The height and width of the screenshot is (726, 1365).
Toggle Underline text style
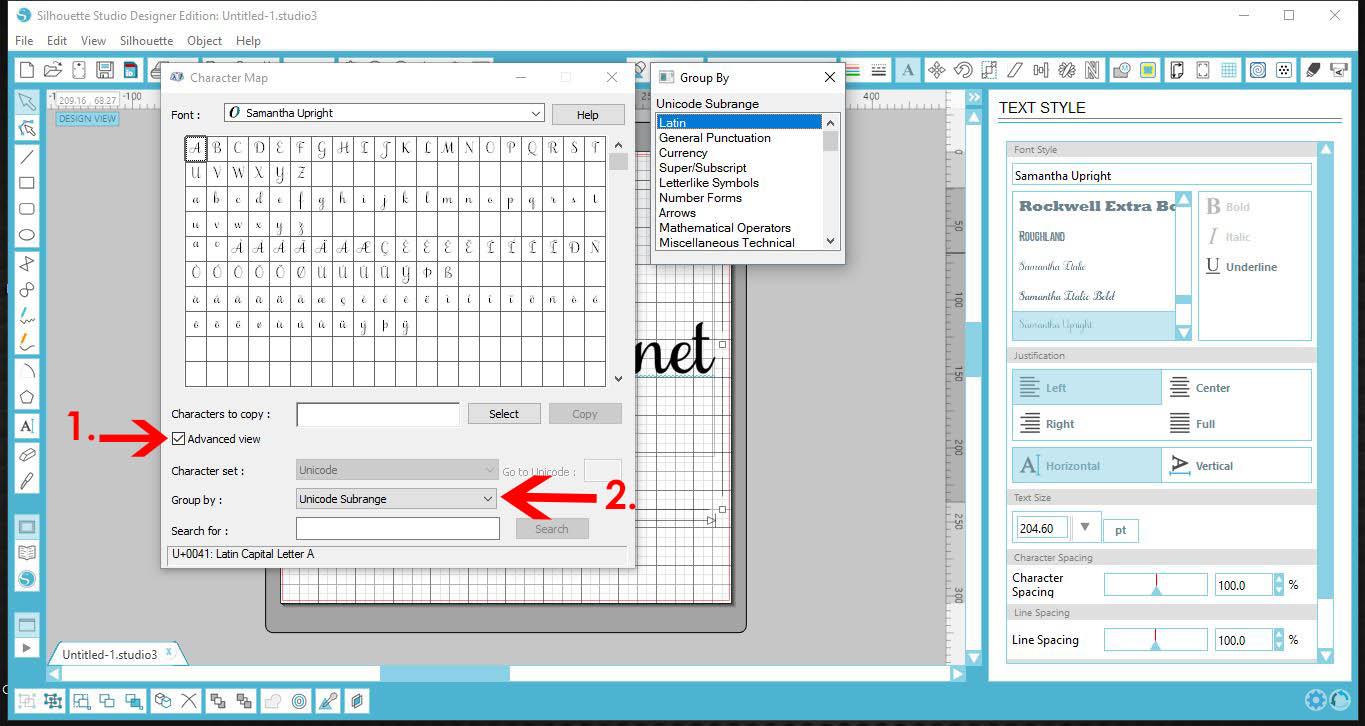[1241, 267]
